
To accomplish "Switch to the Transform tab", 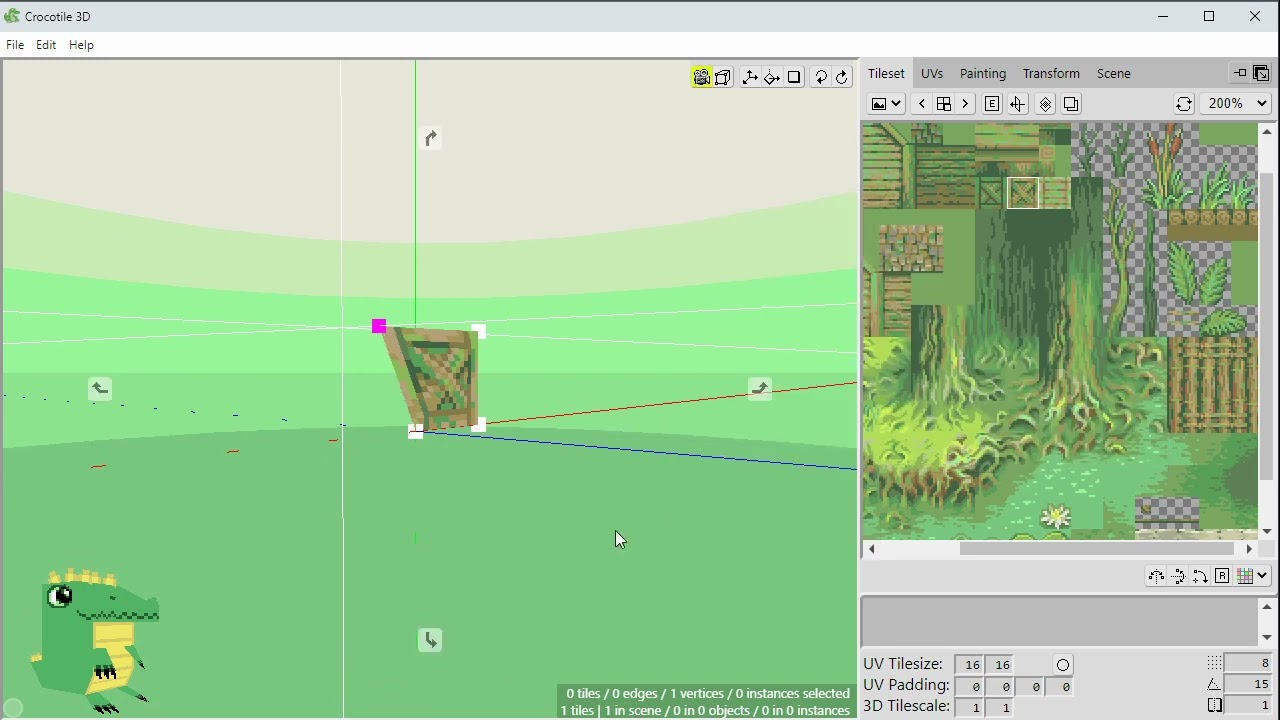I will 1051,74.
